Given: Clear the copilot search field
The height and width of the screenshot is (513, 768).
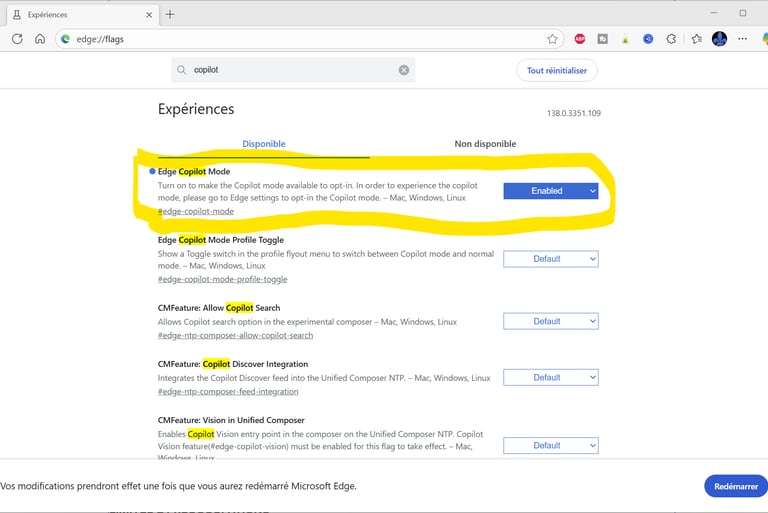Looking at the screenshot, I should [x=404, y=70].
